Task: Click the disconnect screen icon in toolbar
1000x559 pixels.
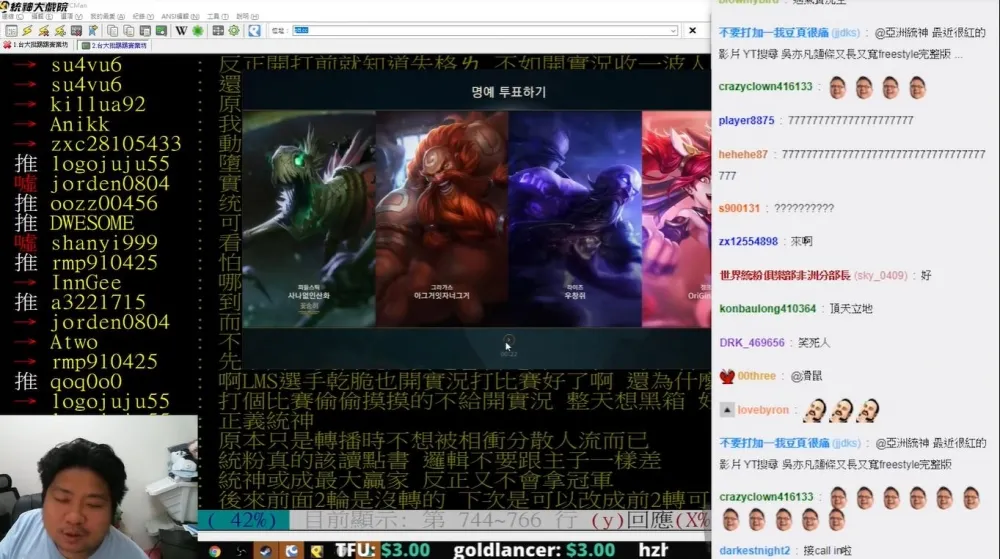Action: (77, 31)
